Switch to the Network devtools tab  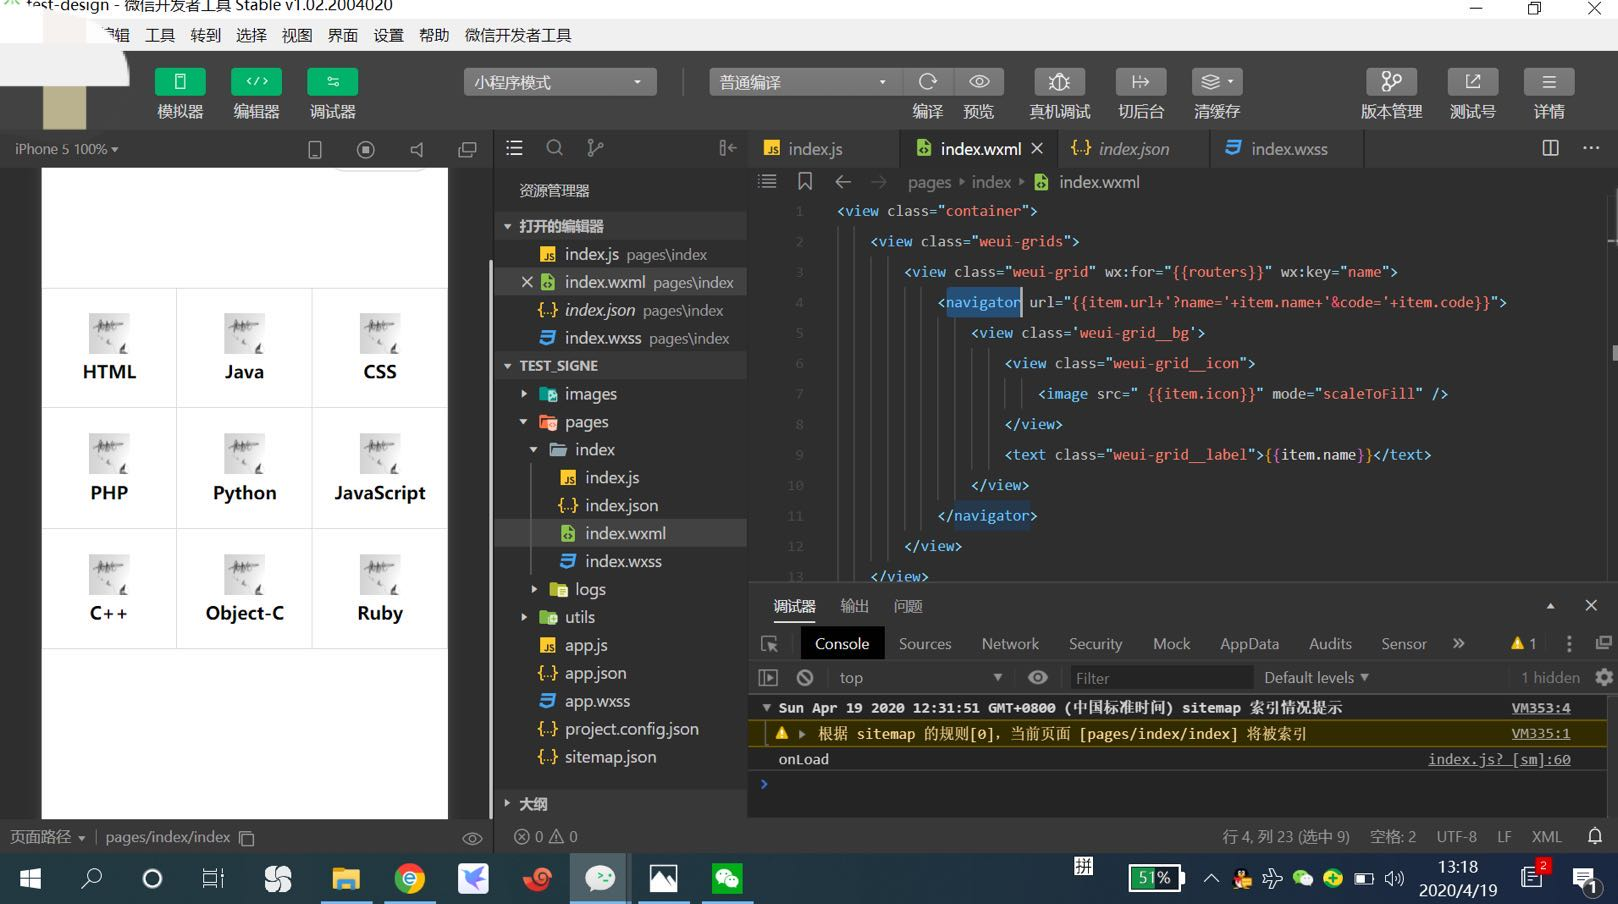pyautogui.click(x=1010, y=644)
